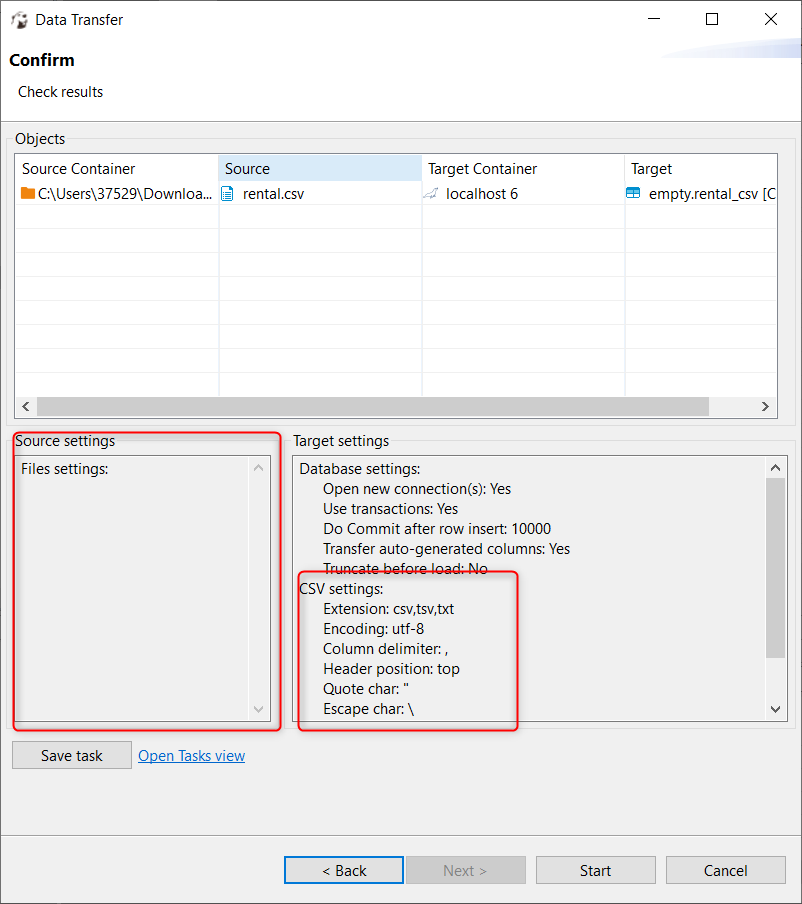The width and height of the screenshot is (802, 904).
Task: Click the scroll-up arrow in Target settings
Action: 775,466
